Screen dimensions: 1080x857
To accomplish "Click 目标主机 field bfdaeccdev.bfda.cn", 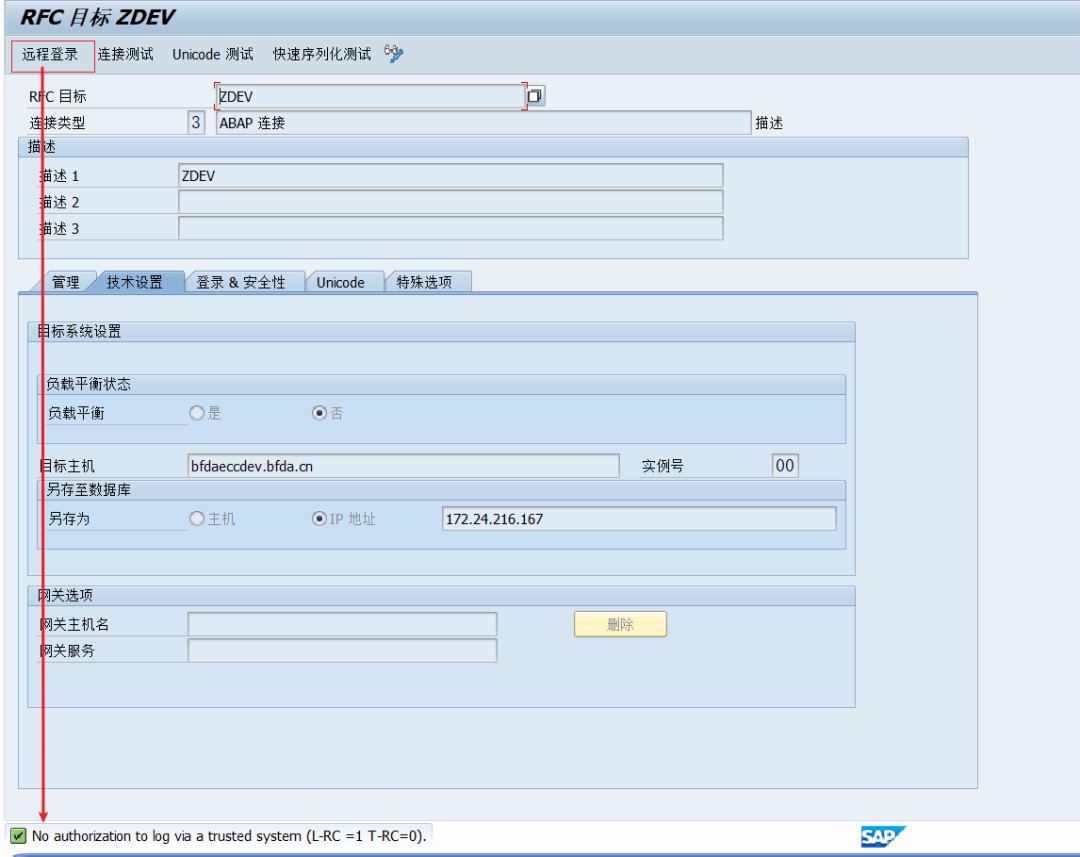I will tap(404, 466).
